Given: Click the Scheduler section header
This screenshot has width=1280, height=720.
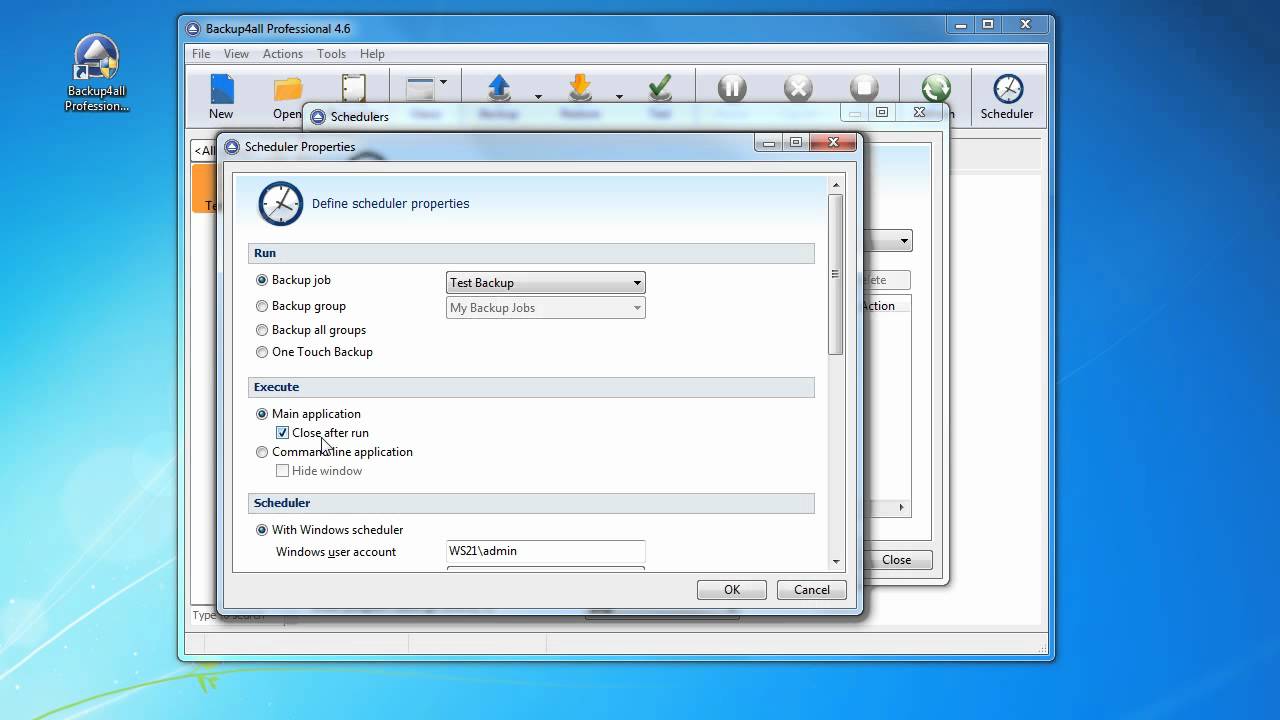Looking at the screenshot, I should click(x=531, y=504).
